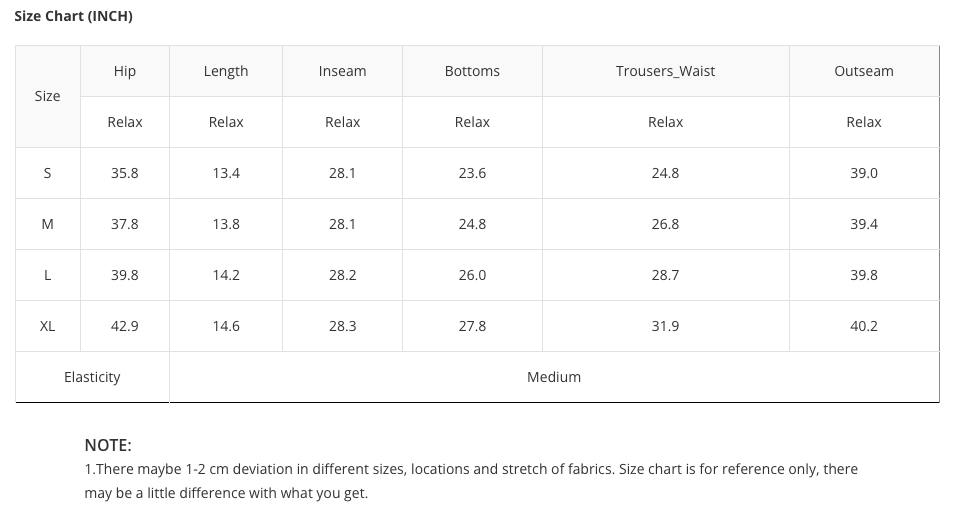The image size is (960, 513).
Task: Select the XL size row label
Action: (48, 326)
